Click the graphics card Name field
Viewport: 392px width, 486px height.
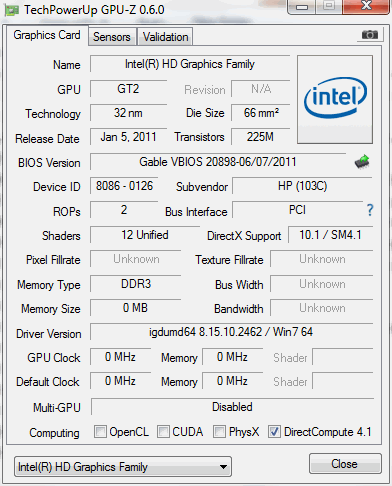point(190,64)
